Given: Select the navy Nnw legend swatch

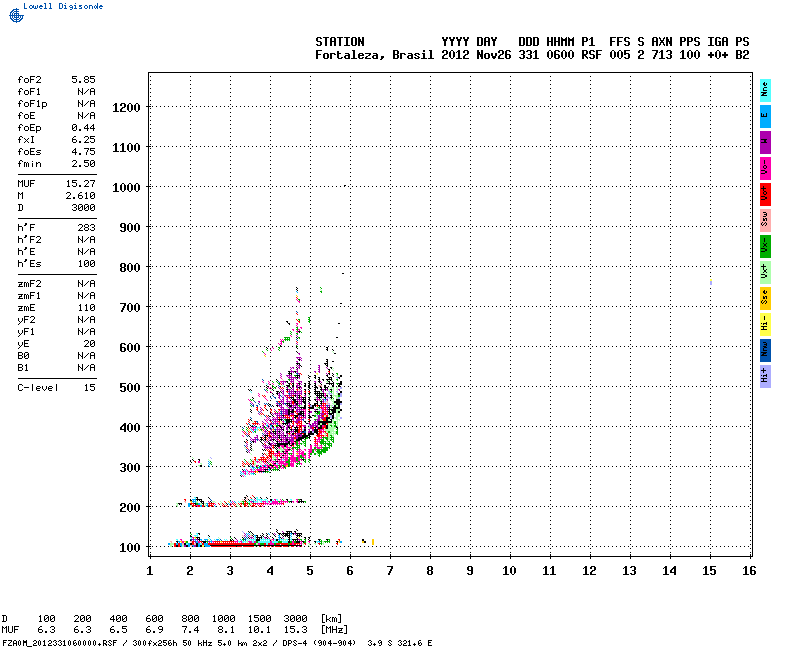Looking at the screenshot, I should (x=765, y=350).
